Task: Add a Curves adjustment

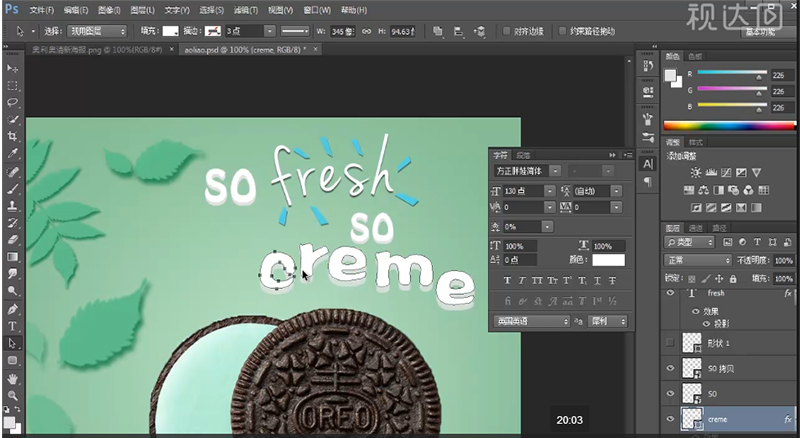Action: coord(726,173)
